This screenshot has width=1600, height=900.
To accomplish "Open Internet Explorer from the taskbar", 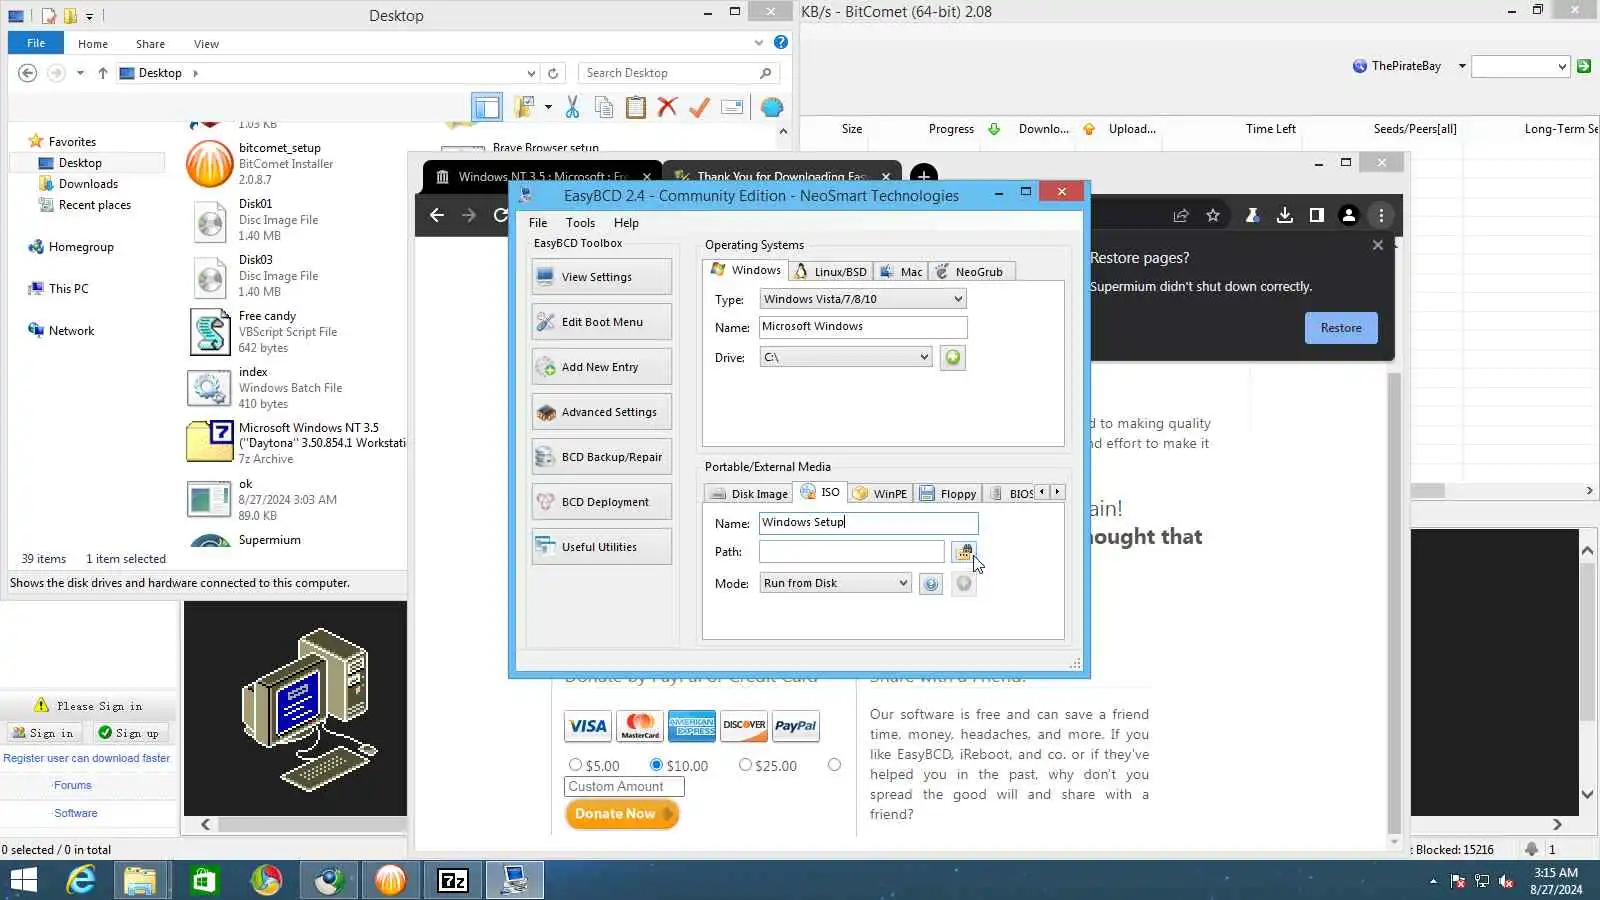I will [x=80, y=880].
